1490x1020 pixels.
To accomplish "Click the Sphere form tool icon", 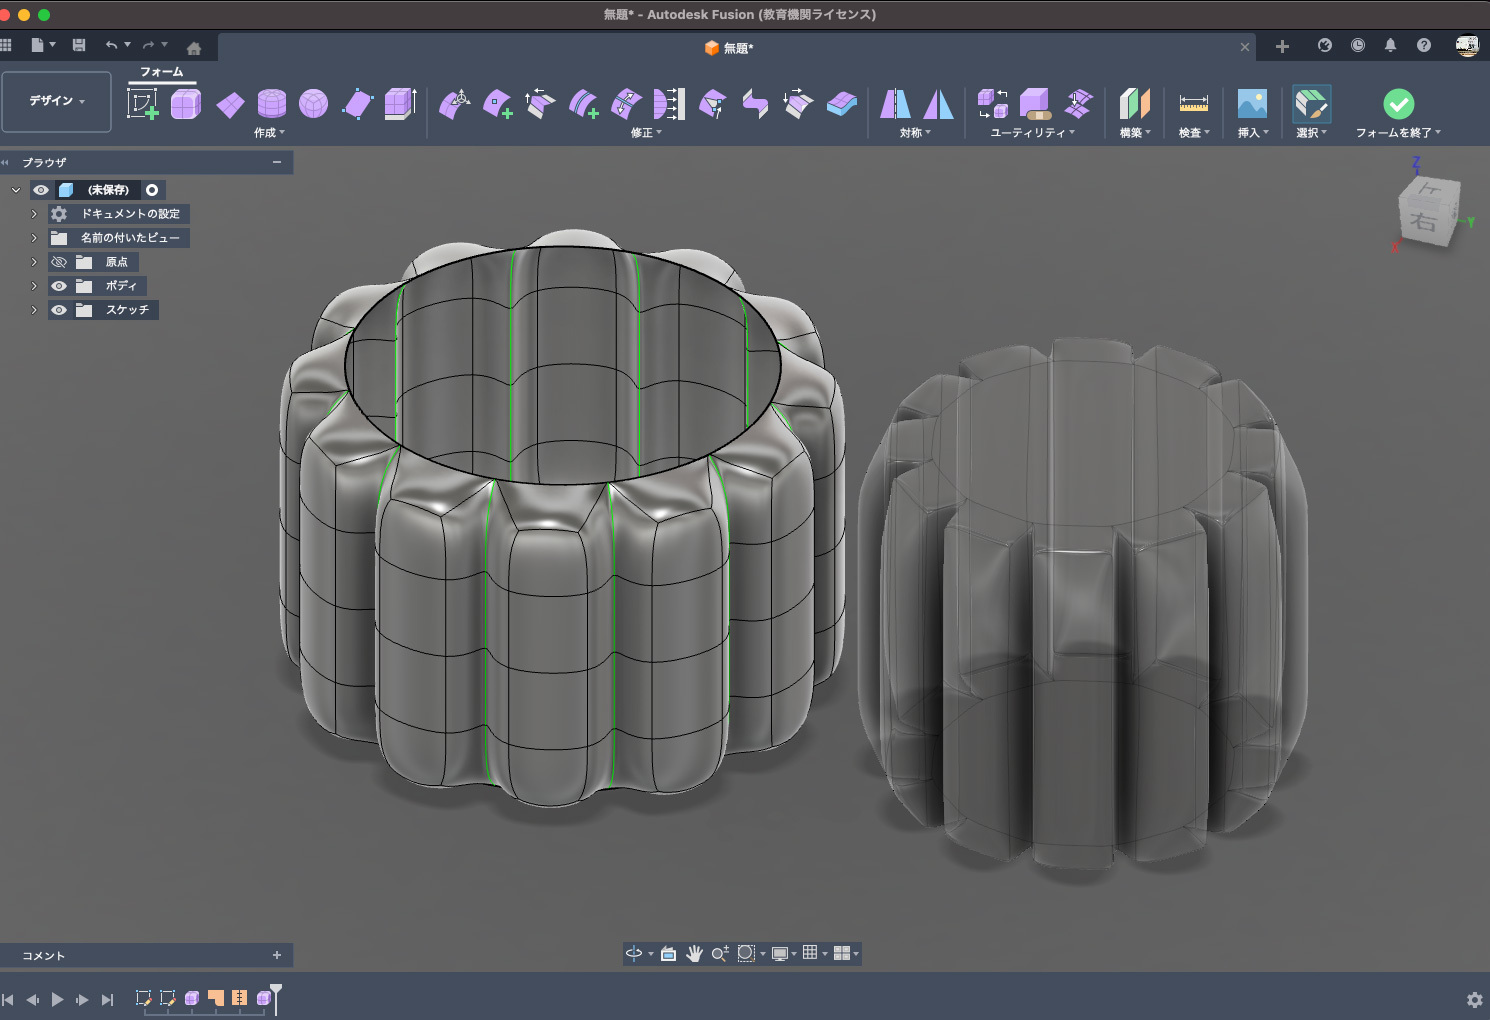I will [x=314, y=104].
